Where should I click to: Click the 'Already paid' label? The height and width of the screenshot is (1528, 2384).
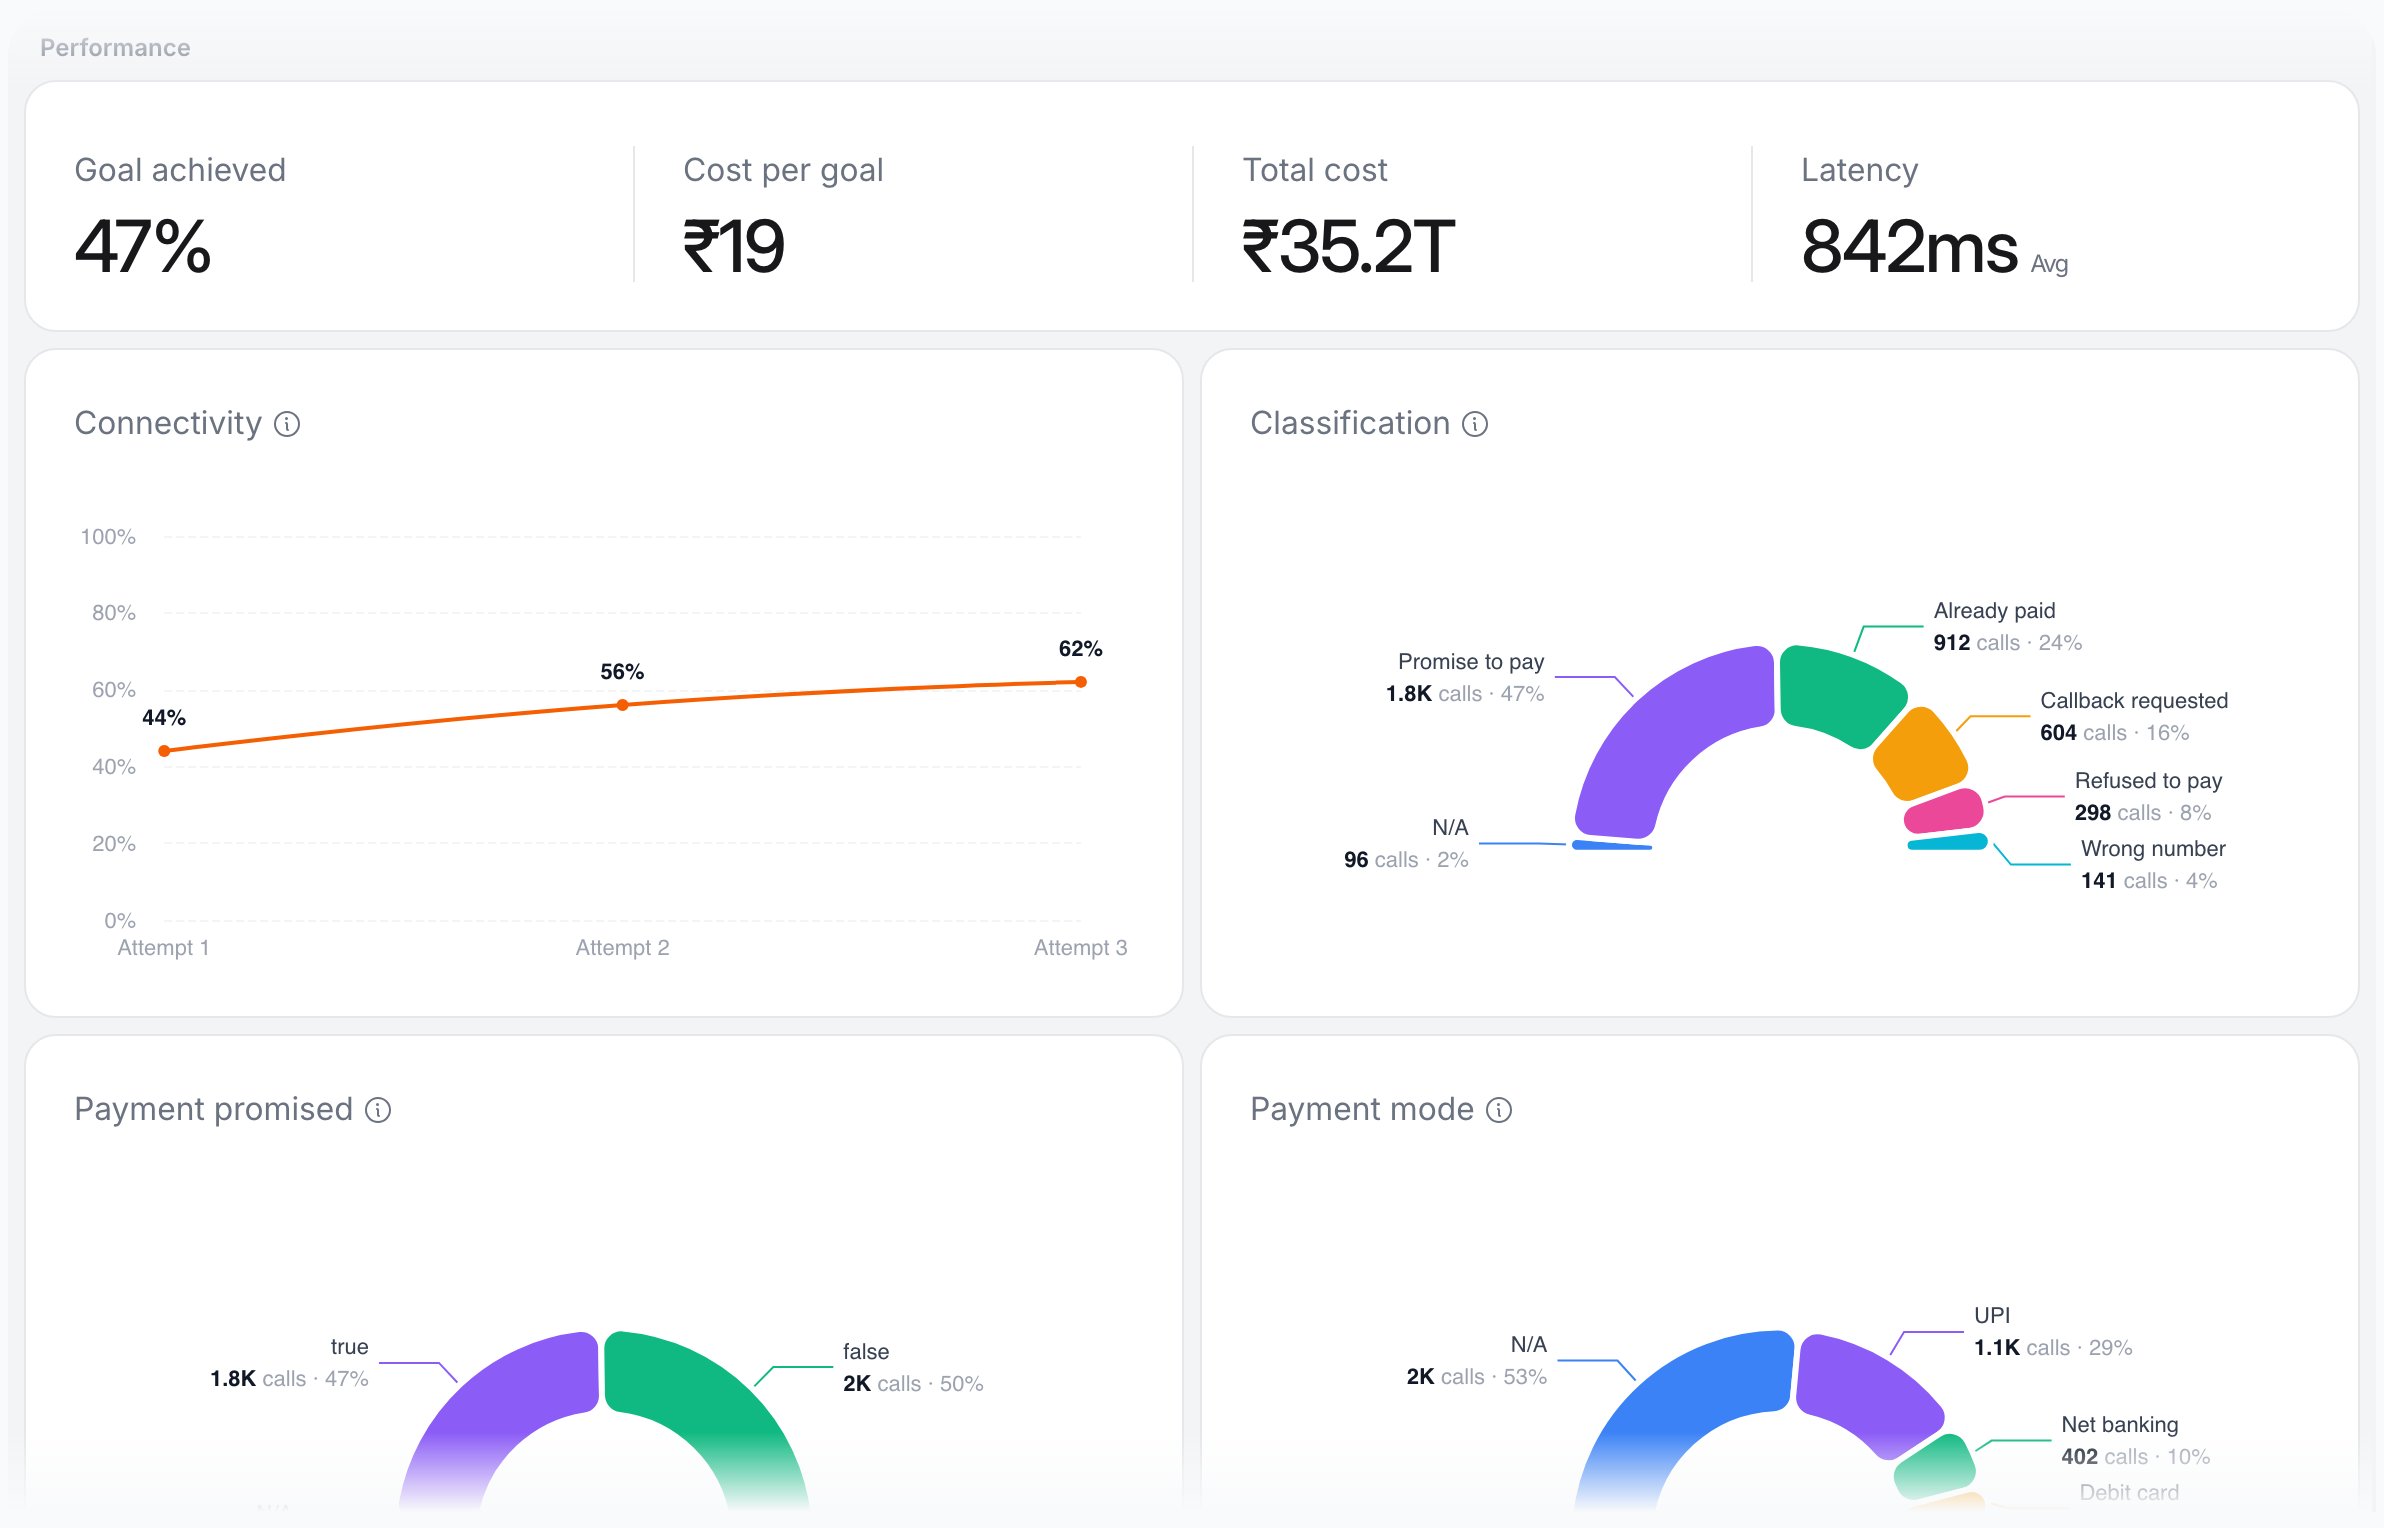[1995, 611]
